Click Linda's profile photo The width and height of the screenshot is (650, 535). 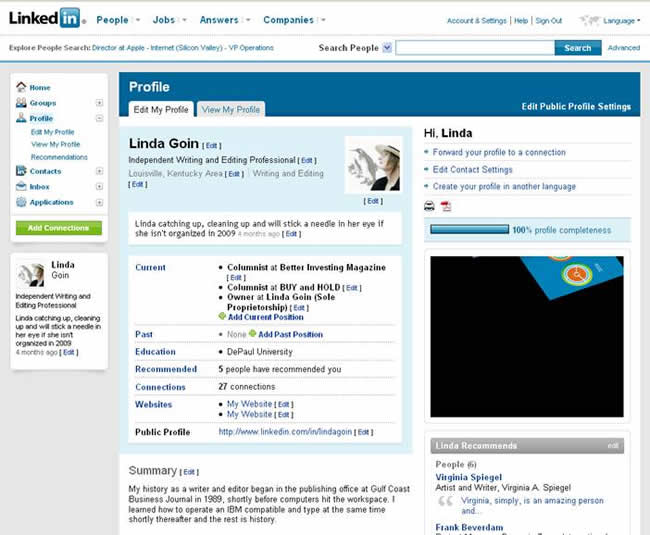(373, 165)
